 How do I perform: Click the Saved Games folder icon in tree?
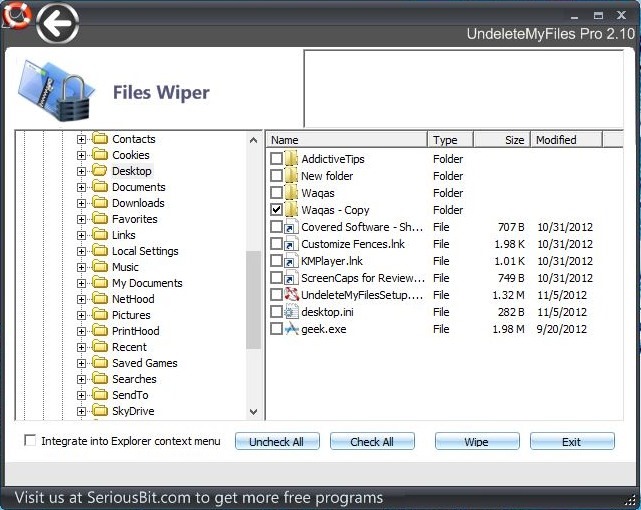[100, 362]
